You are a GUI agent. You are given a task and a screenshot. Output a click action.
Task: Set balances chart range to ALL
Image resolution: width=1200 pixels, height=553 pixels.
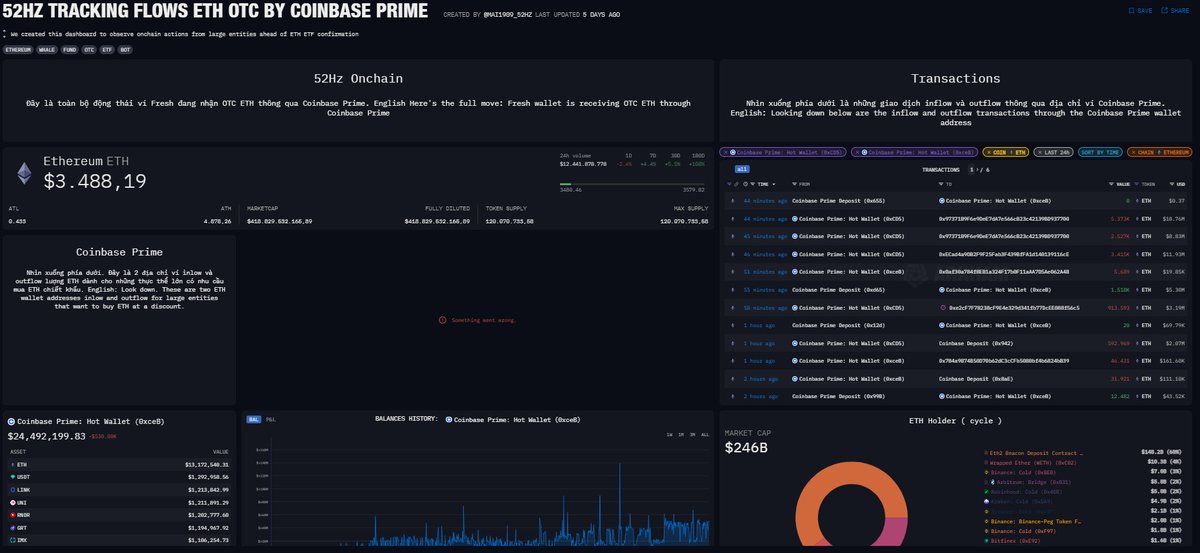point(706,435)
